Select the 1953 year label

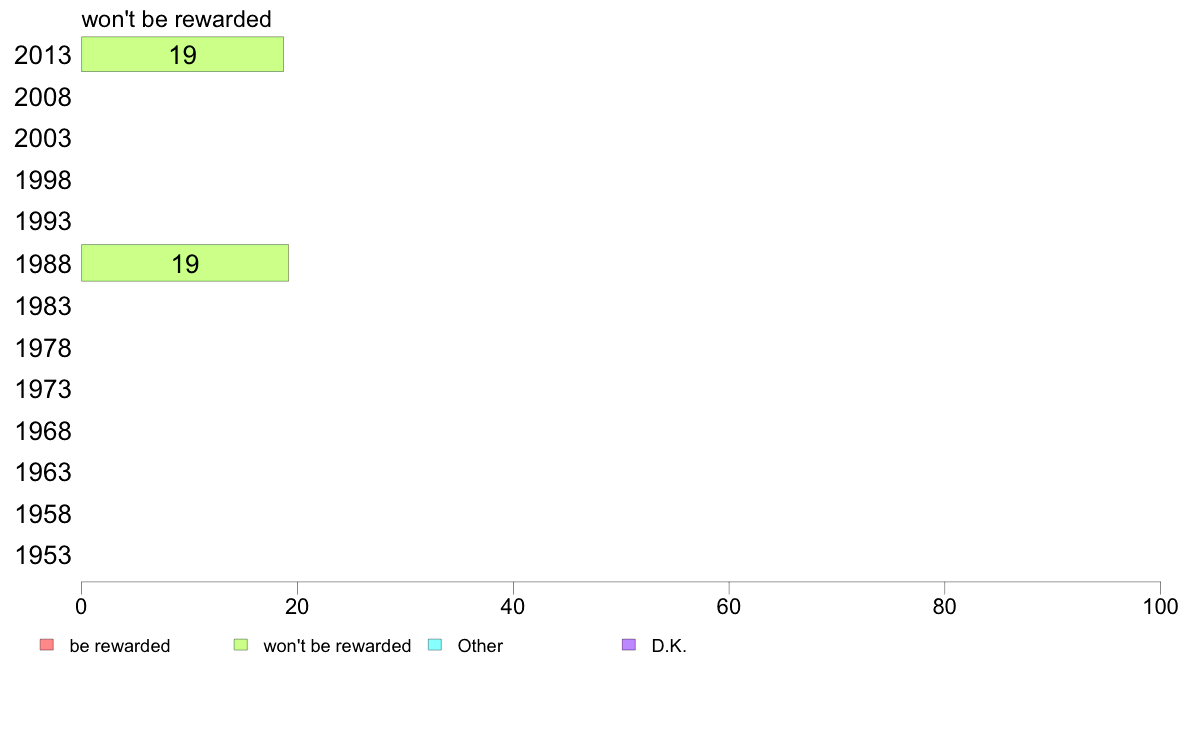pyautogui.click(x=43, y=556)
